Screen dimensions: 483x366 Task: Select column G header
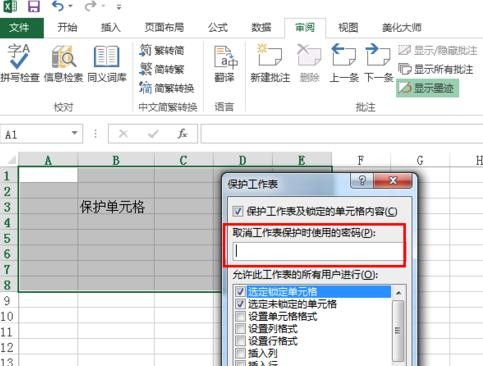pos(420,160)
